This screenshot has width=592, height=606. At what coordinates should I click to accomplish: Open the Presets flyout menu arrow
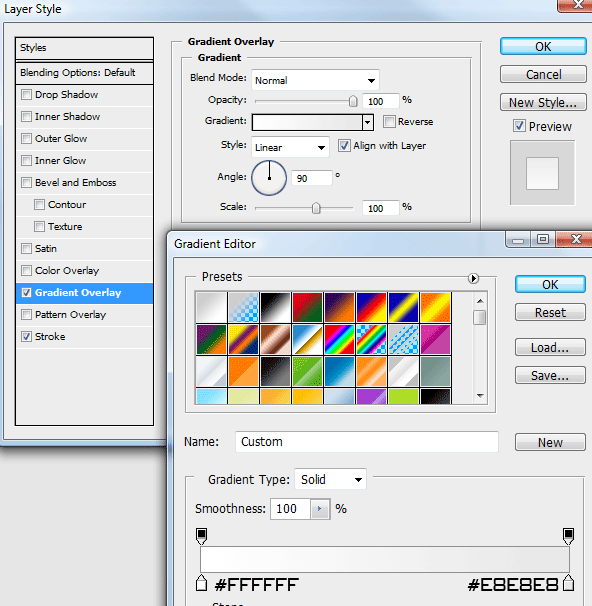[x=473, y=278]
